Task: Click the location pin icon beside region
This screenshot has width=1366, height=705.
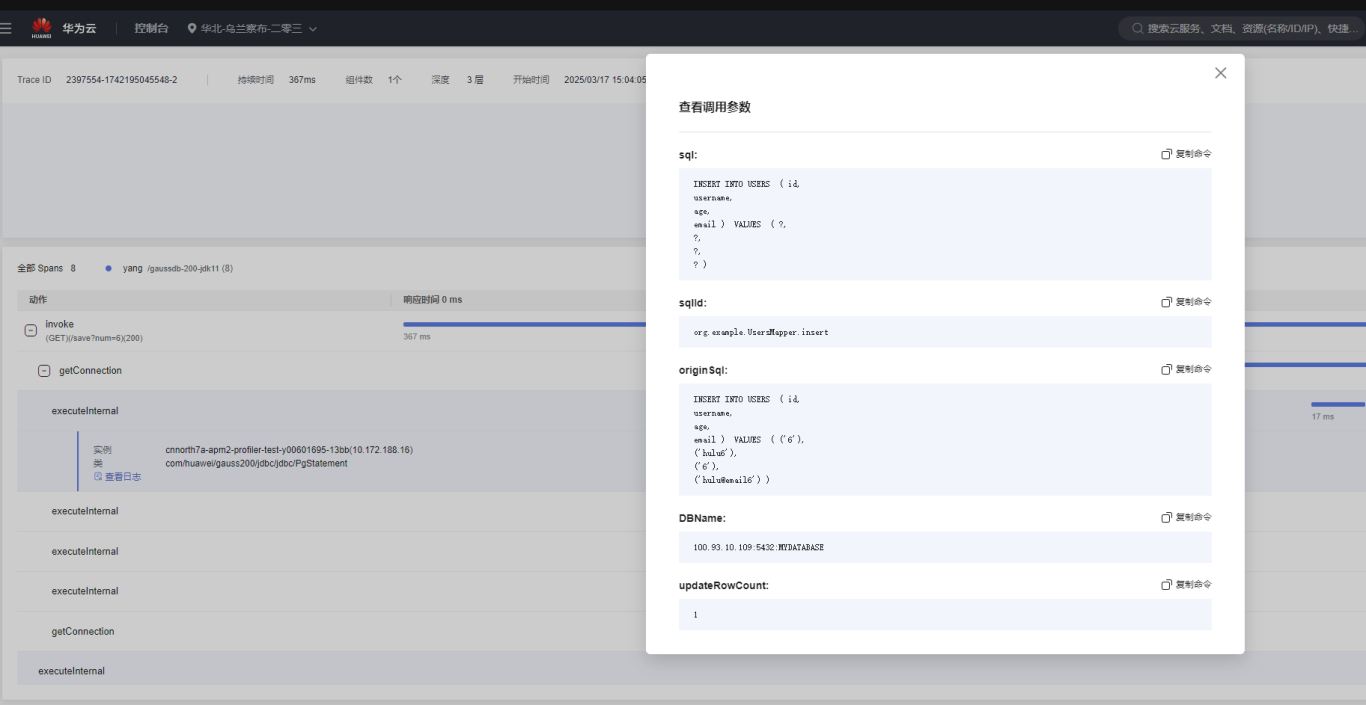Action: (192, 29)
